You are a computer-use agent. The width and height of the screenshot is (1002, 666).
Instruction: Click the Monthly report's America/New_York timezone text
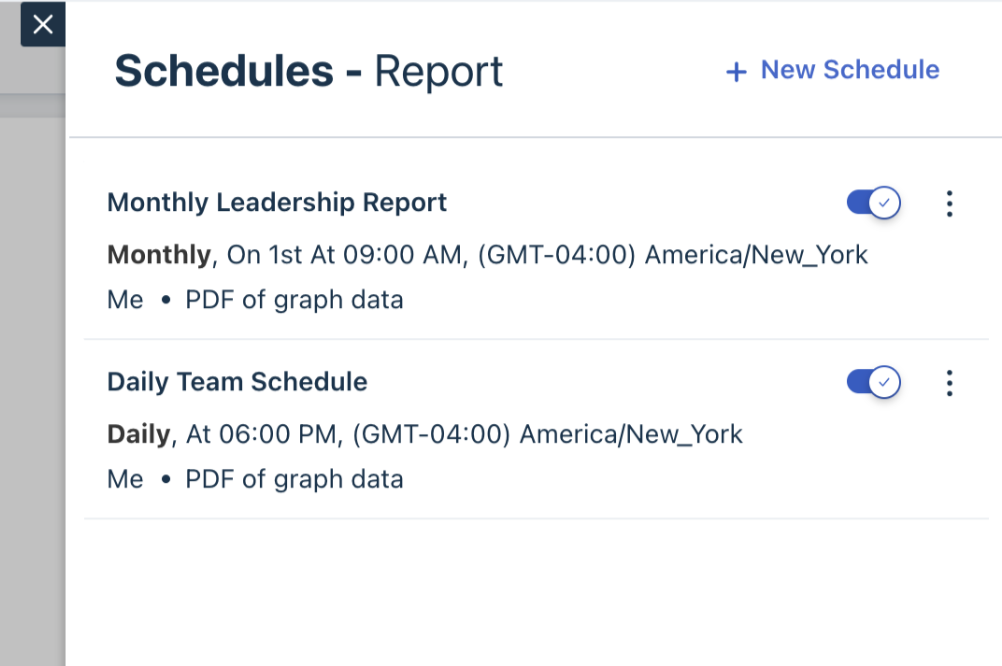[756, 255]
